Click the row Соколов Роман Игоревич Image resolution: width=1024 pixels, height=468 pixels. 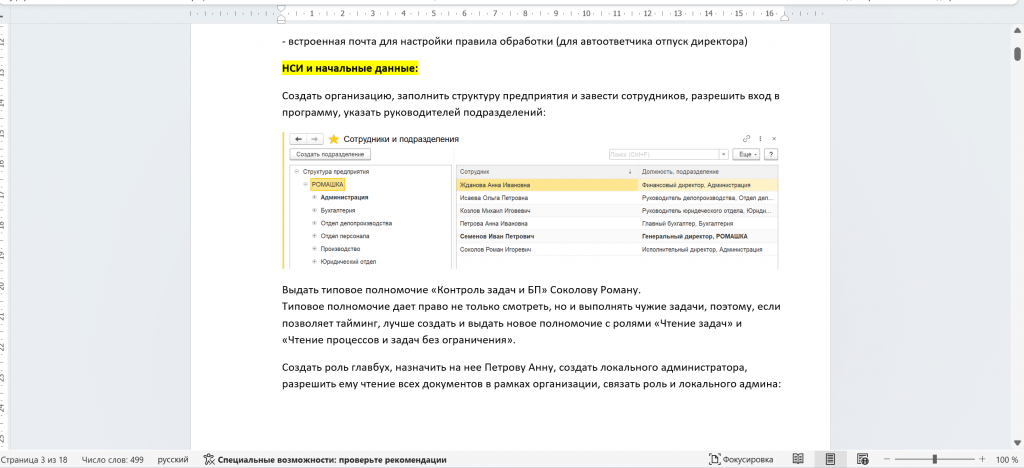[x=617, y=249]
